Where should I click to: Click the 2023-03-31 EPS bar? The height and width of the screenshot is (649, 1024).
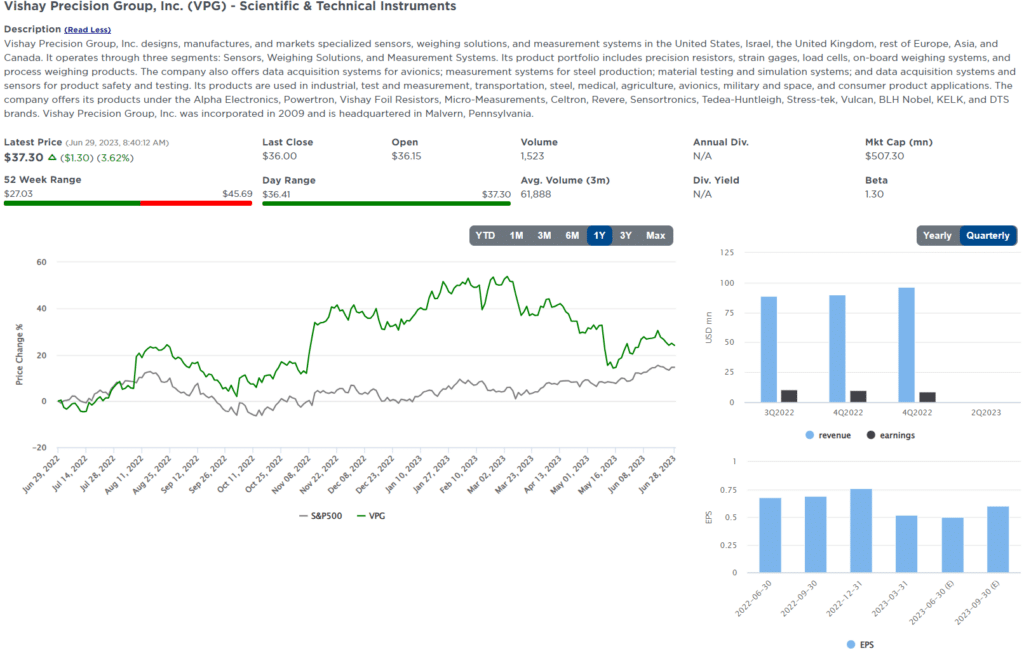(x=906, y=545)
